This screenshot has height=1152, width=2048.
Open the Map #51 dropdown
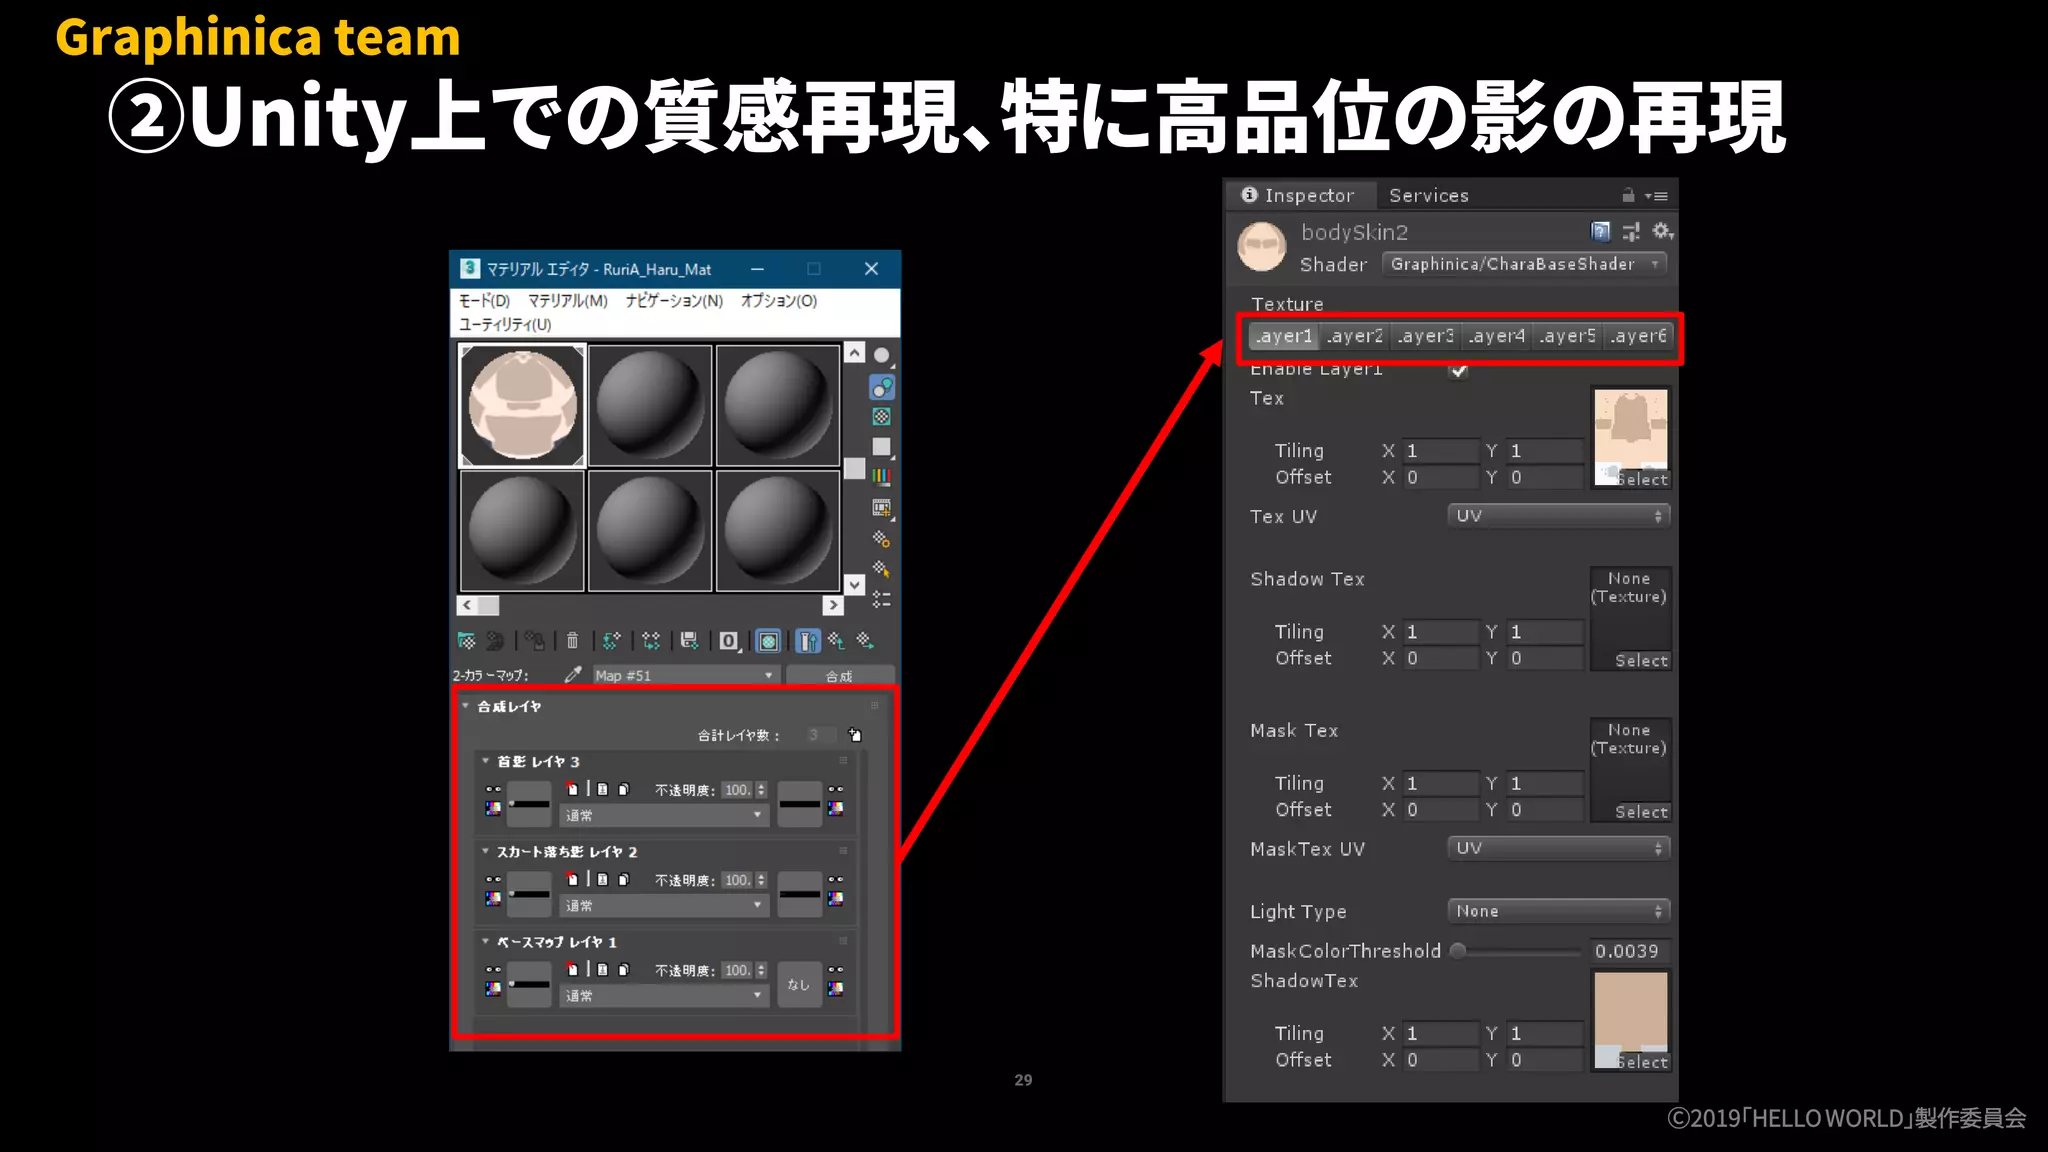click(685, 675)
